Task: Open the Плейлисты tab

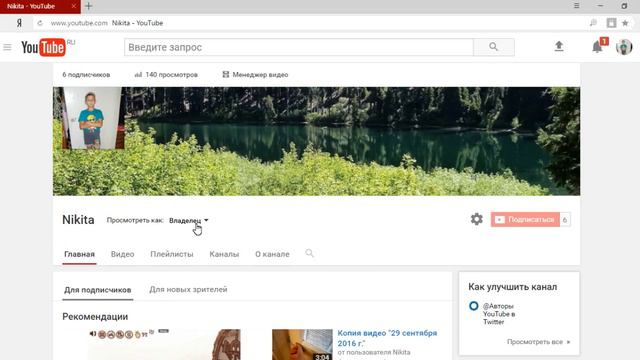Action: click(x=172, y=254)
